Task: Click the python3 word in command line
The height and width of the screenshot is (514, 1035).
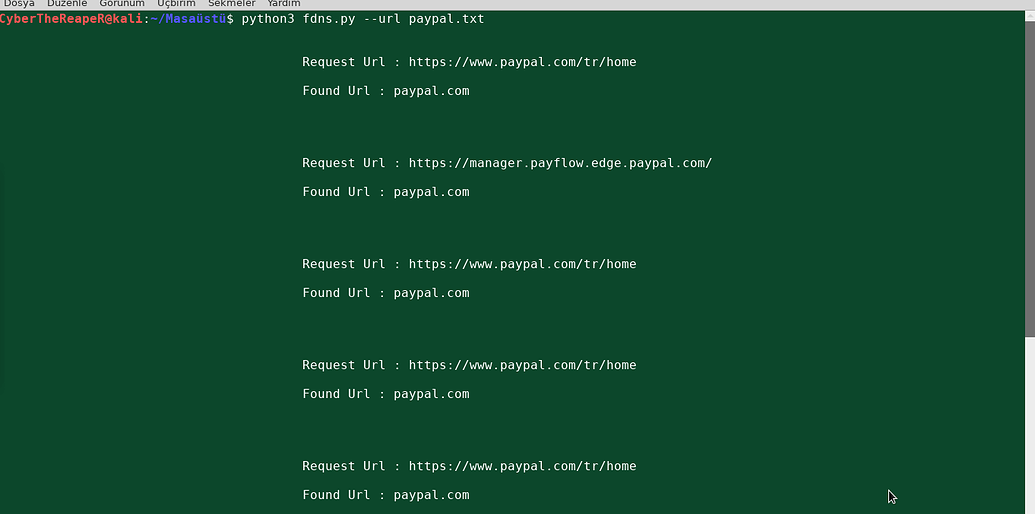Action: tap(267, 18)
